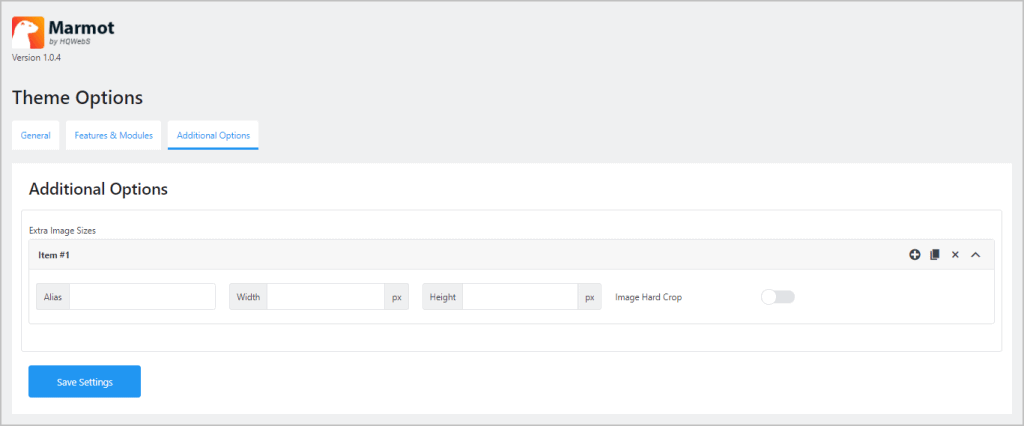1024x426 pixels.
Task: Click the Save Settings button
Action: (84, 382)
